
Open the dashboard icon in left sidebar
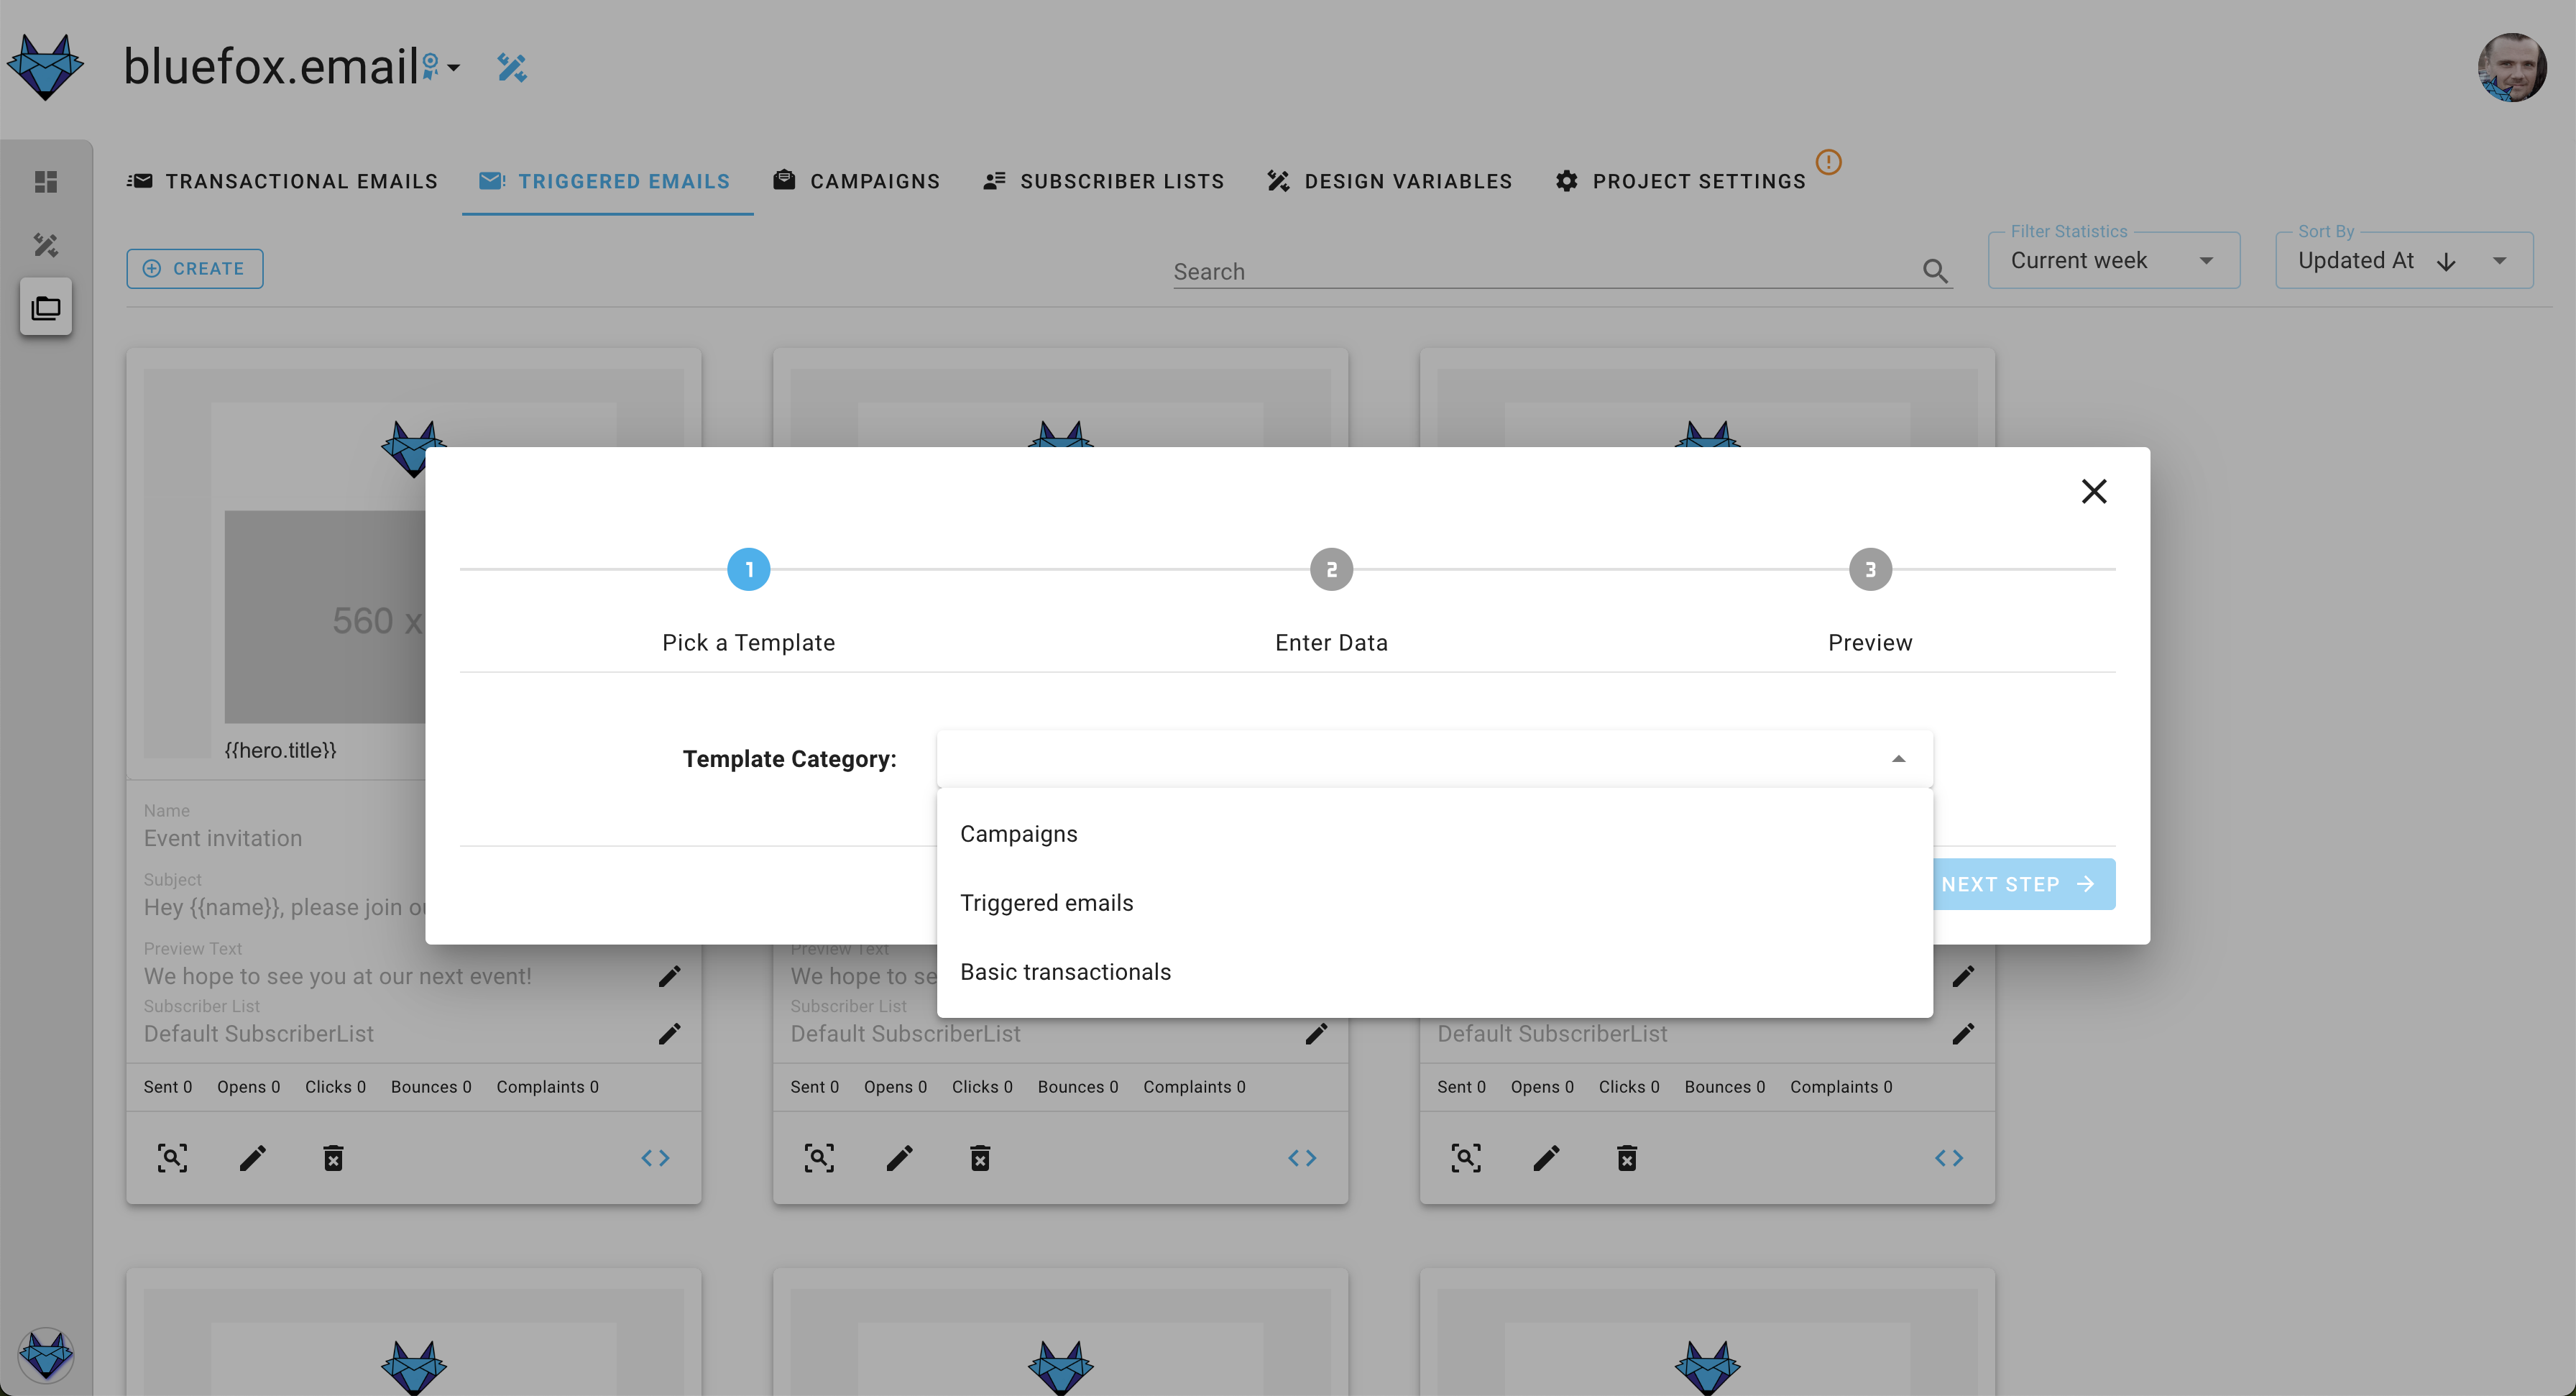point(46,181)
